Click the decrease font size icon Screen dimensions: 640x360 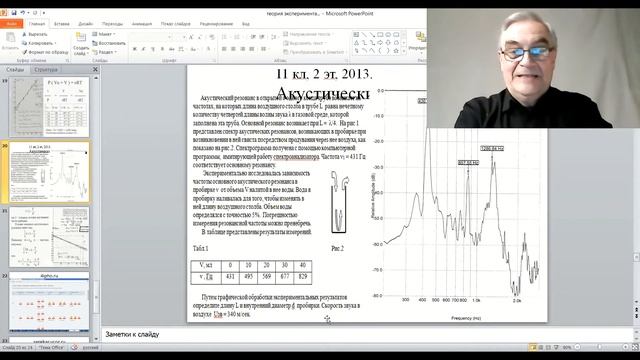[x=200, y=37]
